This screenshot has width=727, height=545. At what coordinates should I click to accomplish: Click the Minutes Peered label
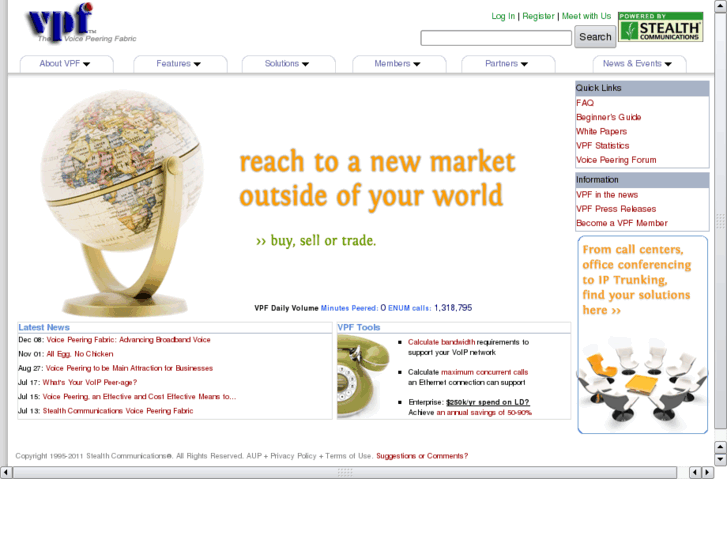349,308
